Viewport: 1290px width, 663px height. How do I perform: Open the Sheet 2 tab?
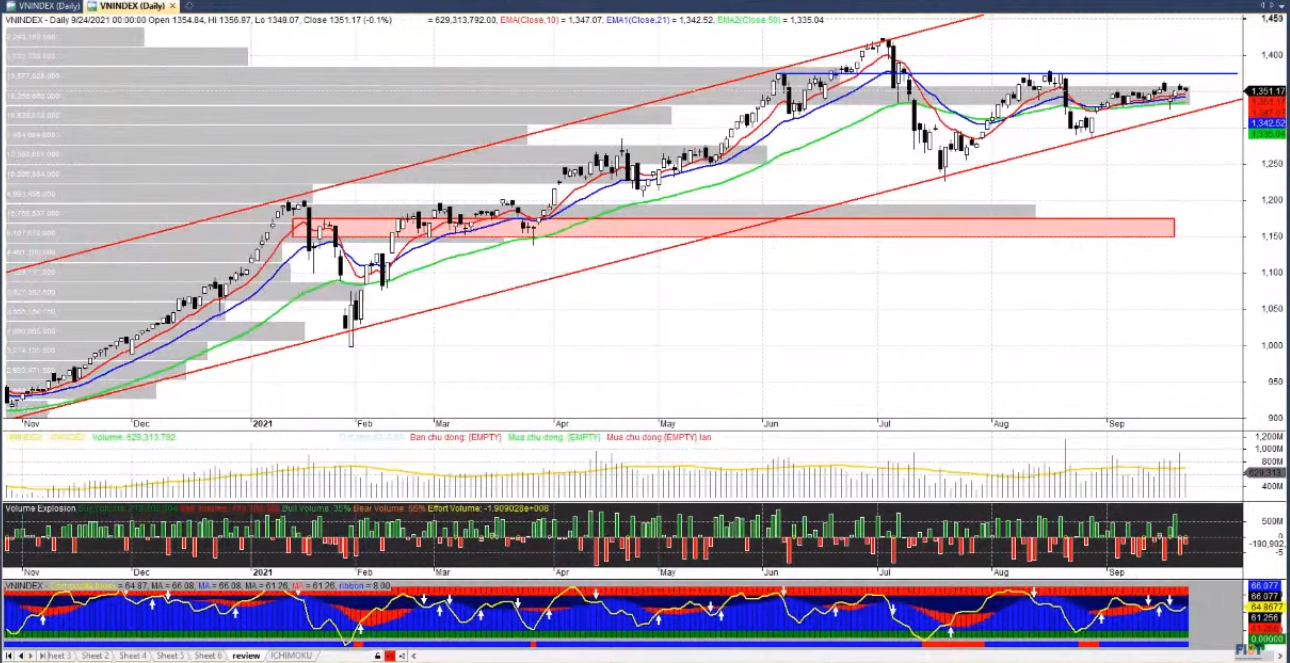pos(95,656)
